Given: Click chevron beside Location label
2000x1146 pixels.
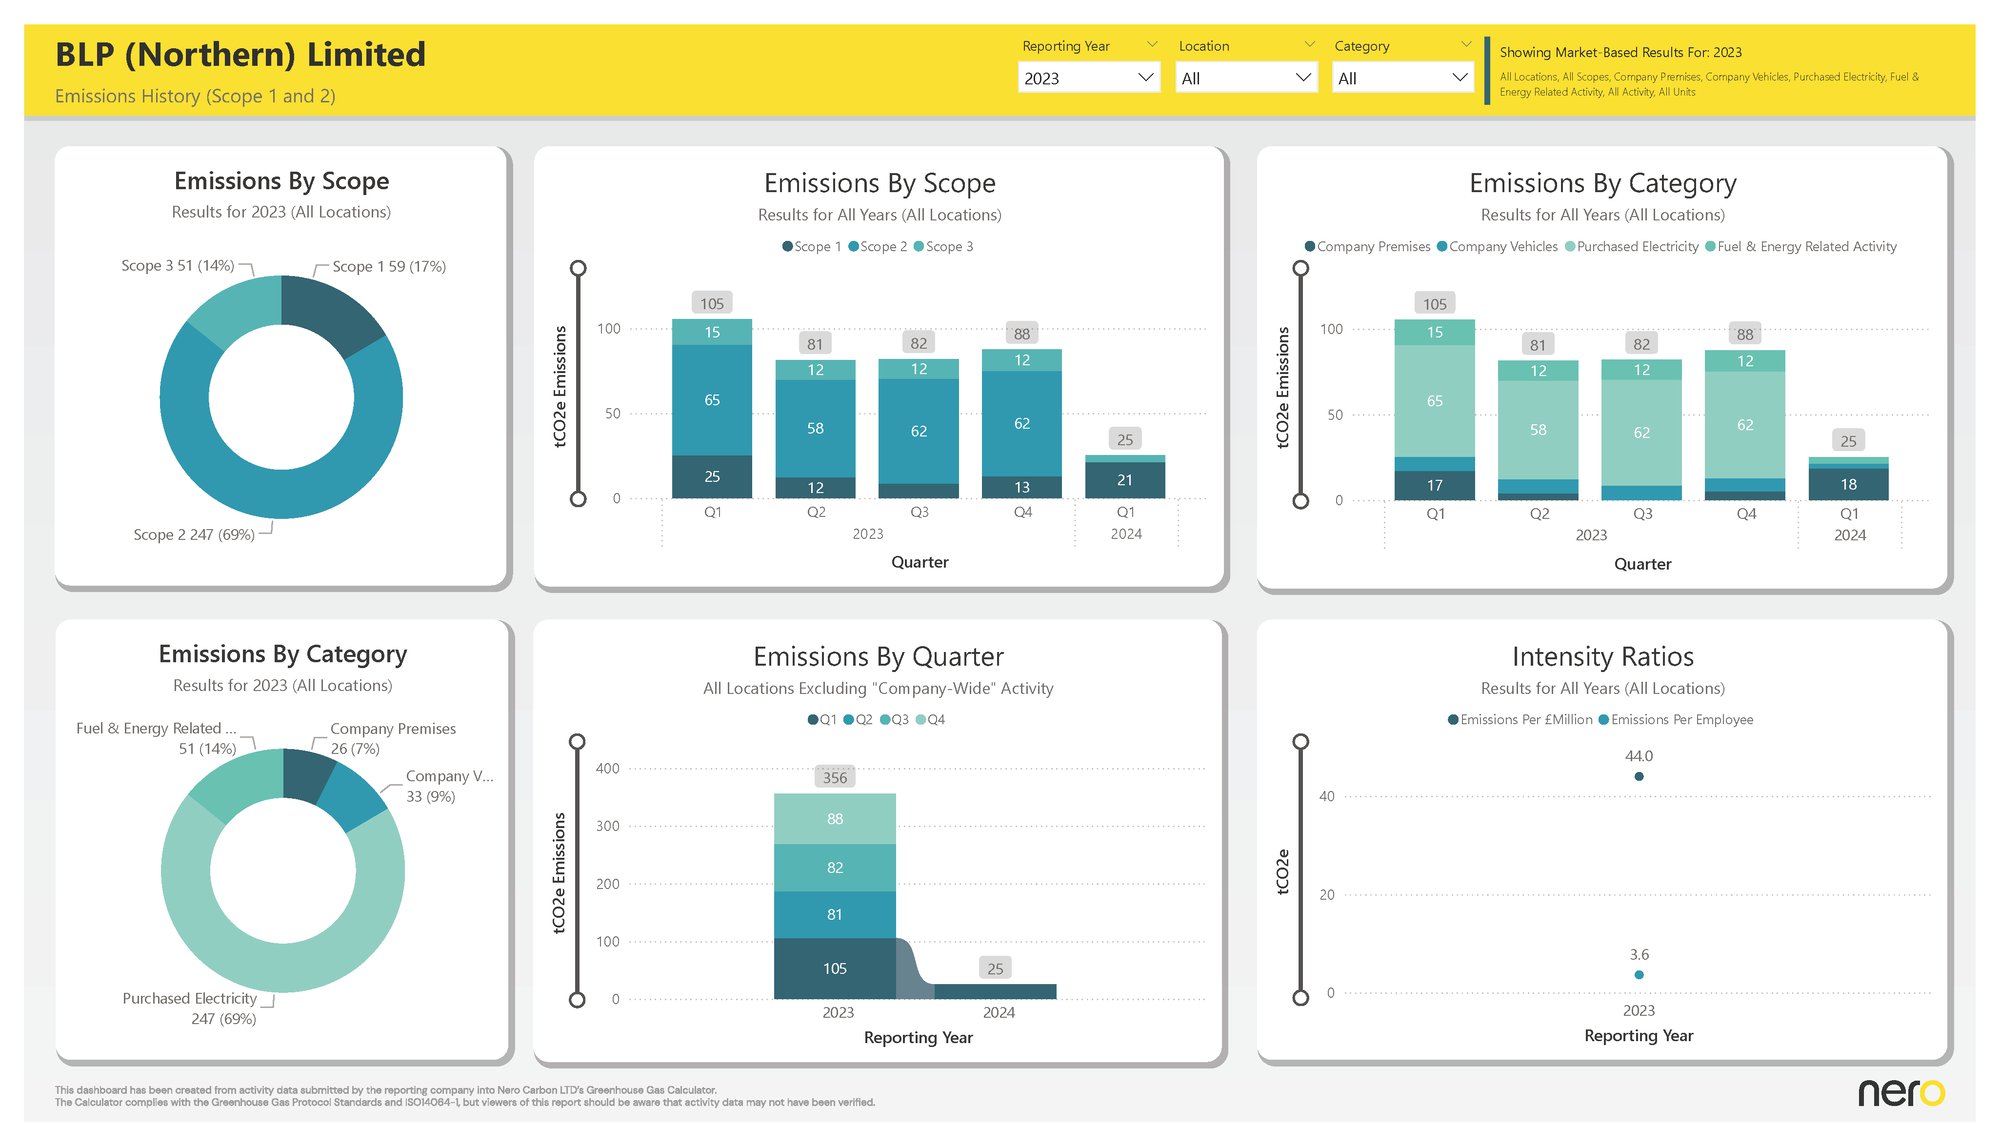Looking at the screenshot, I should click(x=1310, y=45).
